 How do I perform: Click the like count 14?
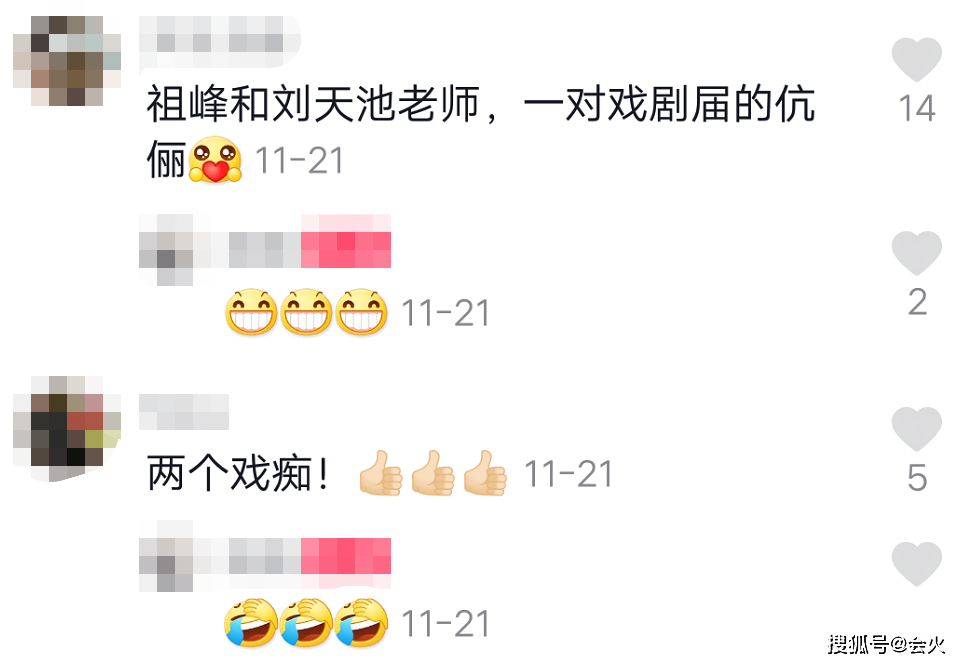coord(917,109)
